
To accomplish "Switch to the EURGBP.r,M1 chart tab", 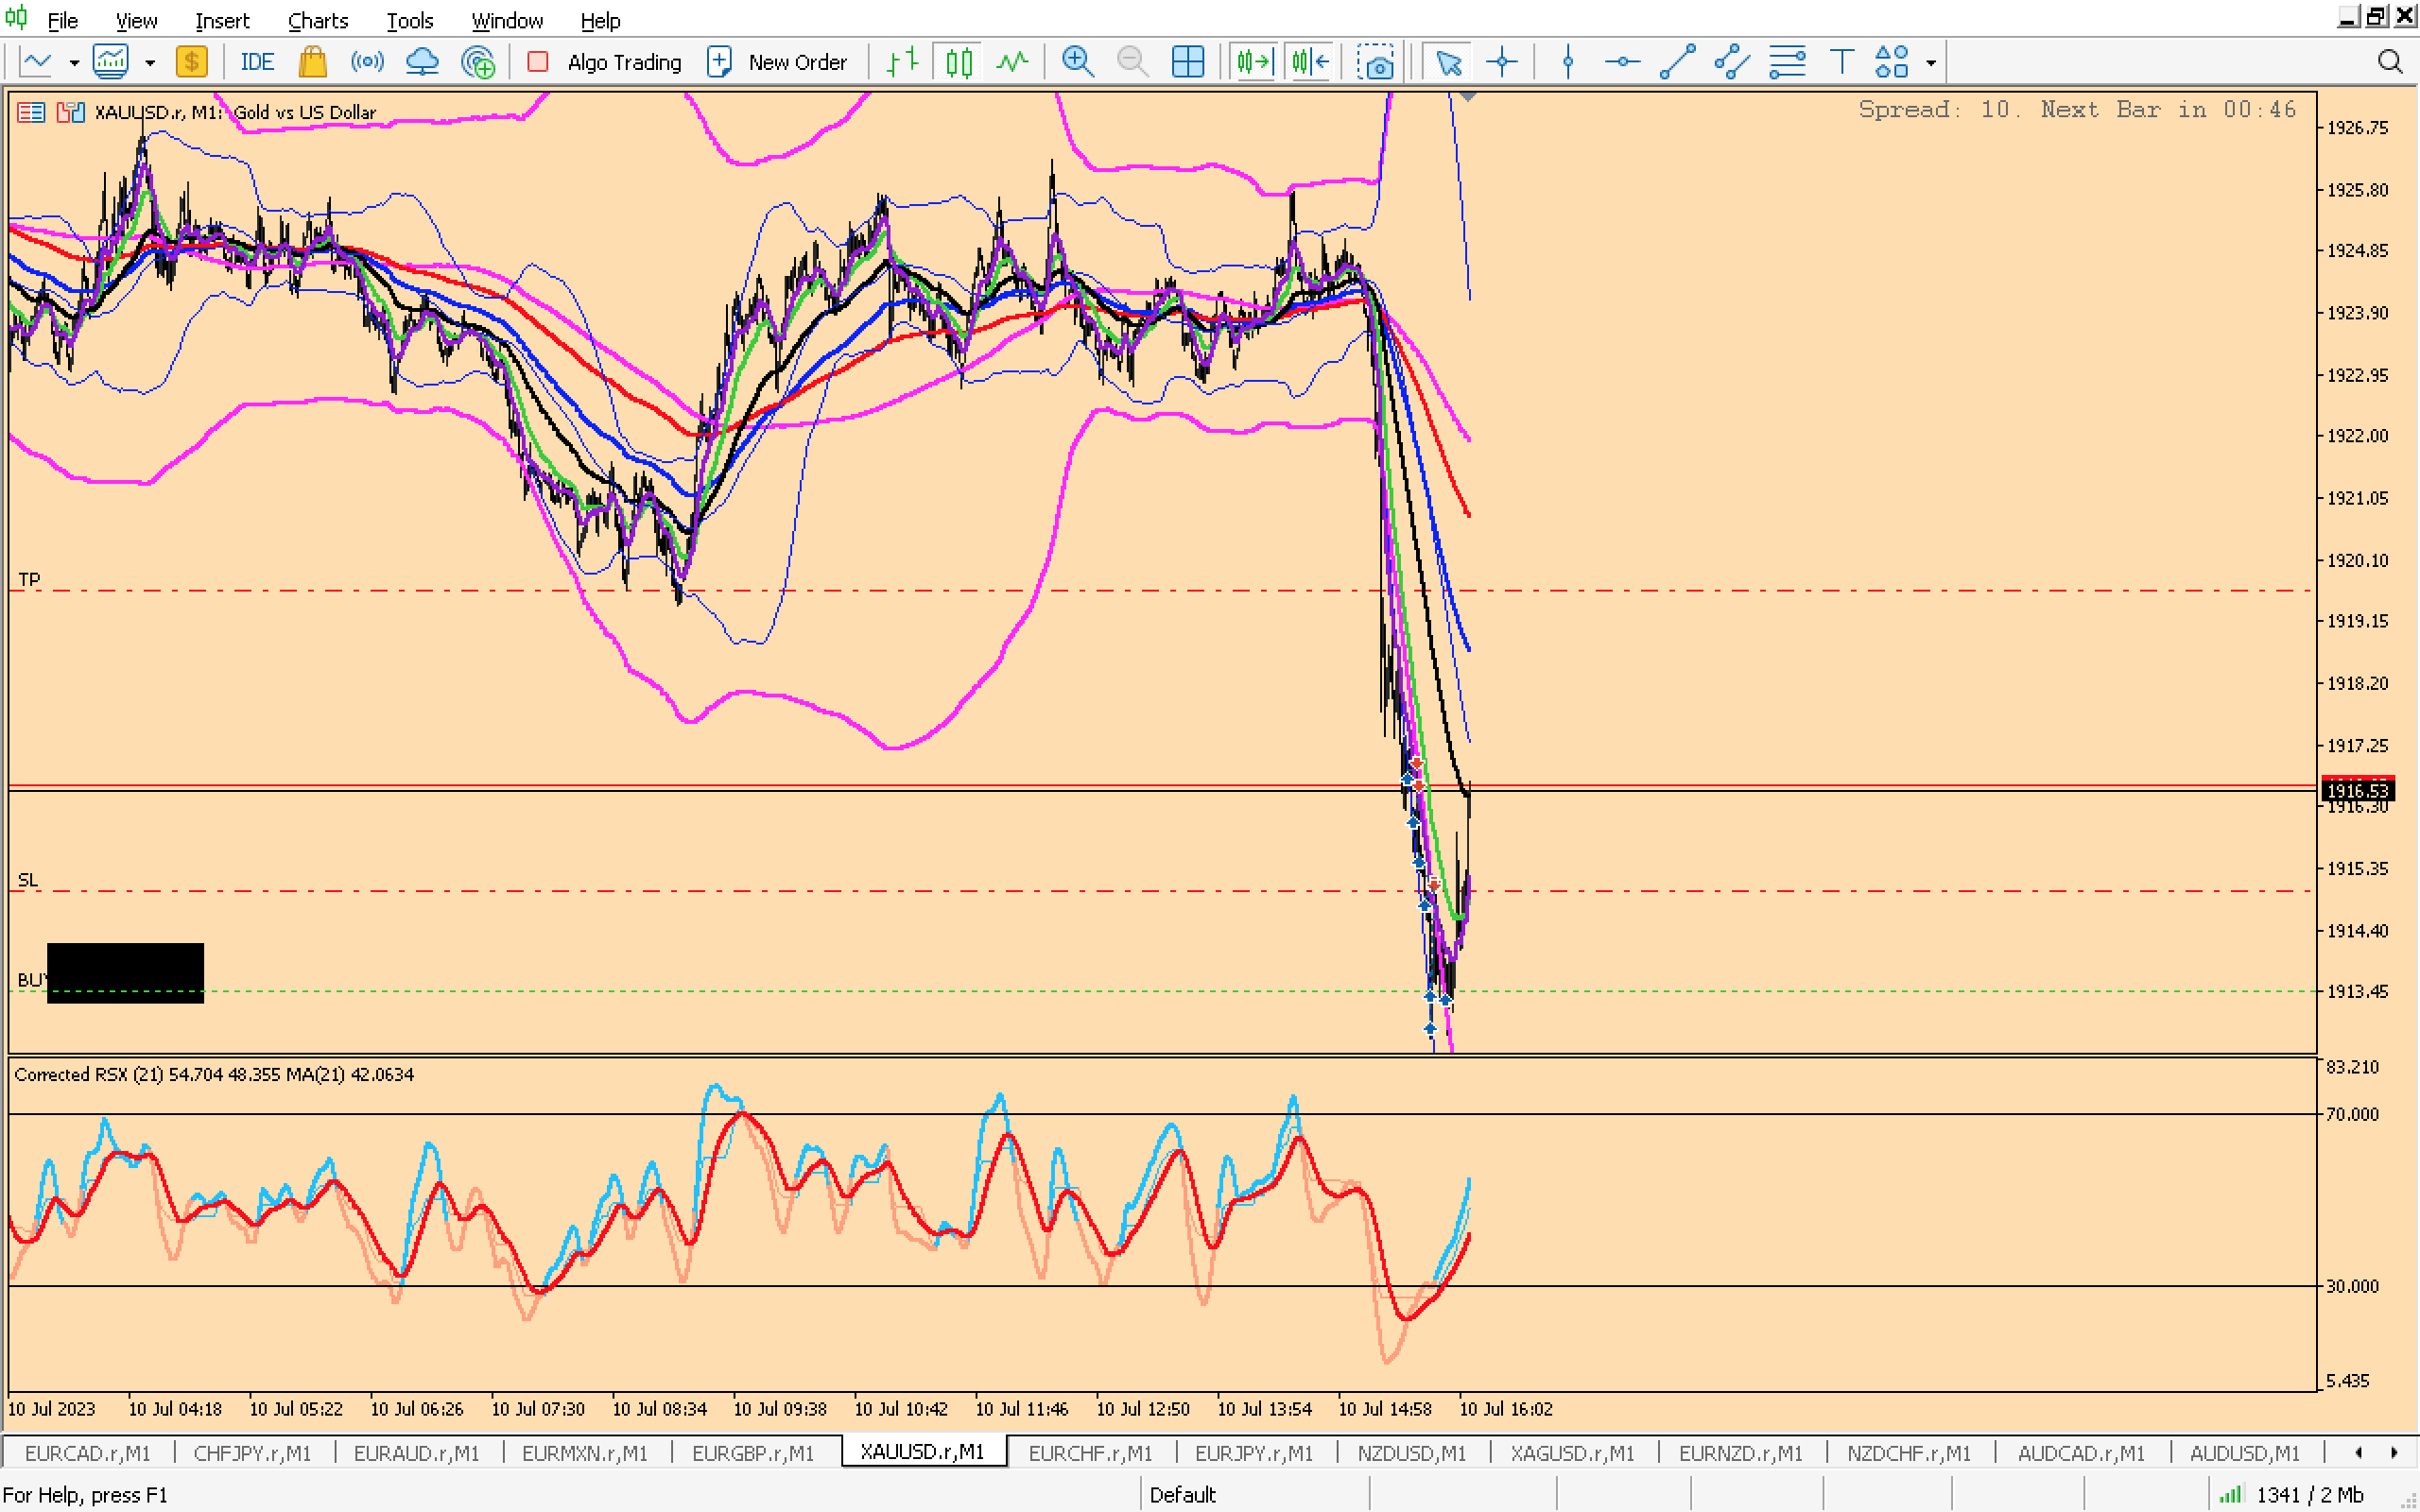I will [x=753, y=1452].
